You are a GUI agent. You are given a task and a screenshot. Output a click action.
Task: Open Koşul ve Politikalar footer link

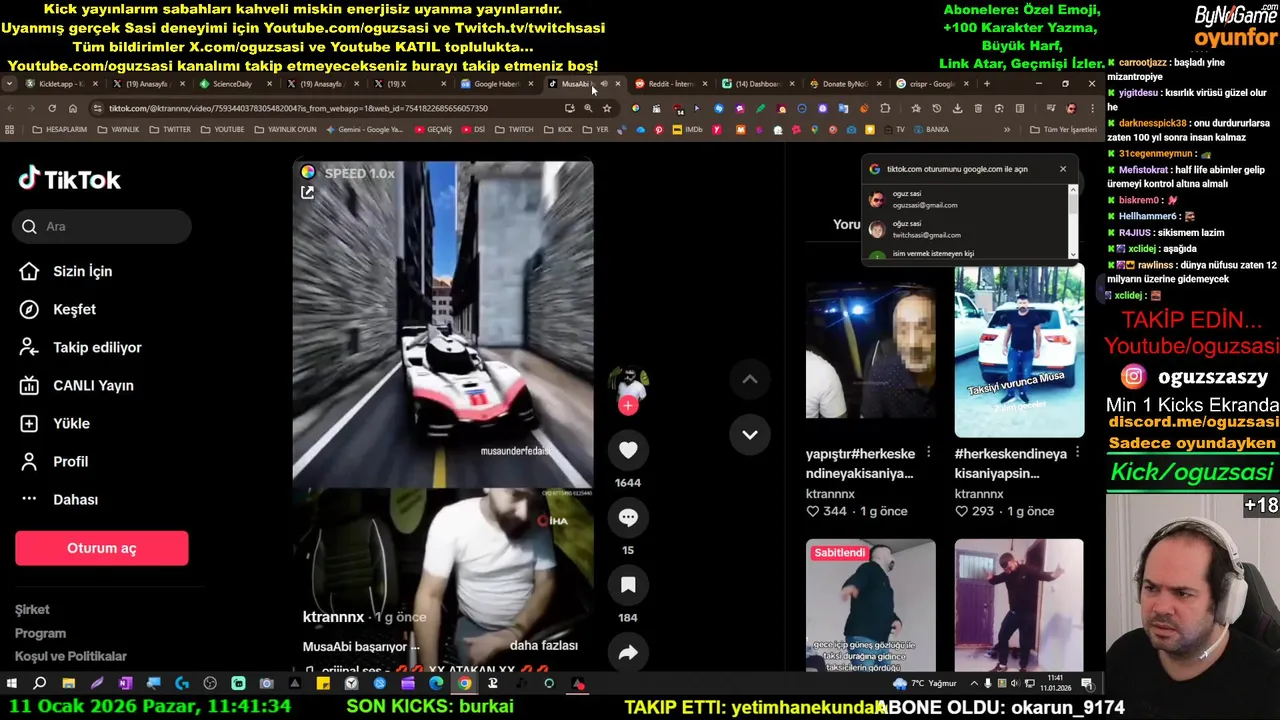[x=71, y=656]
